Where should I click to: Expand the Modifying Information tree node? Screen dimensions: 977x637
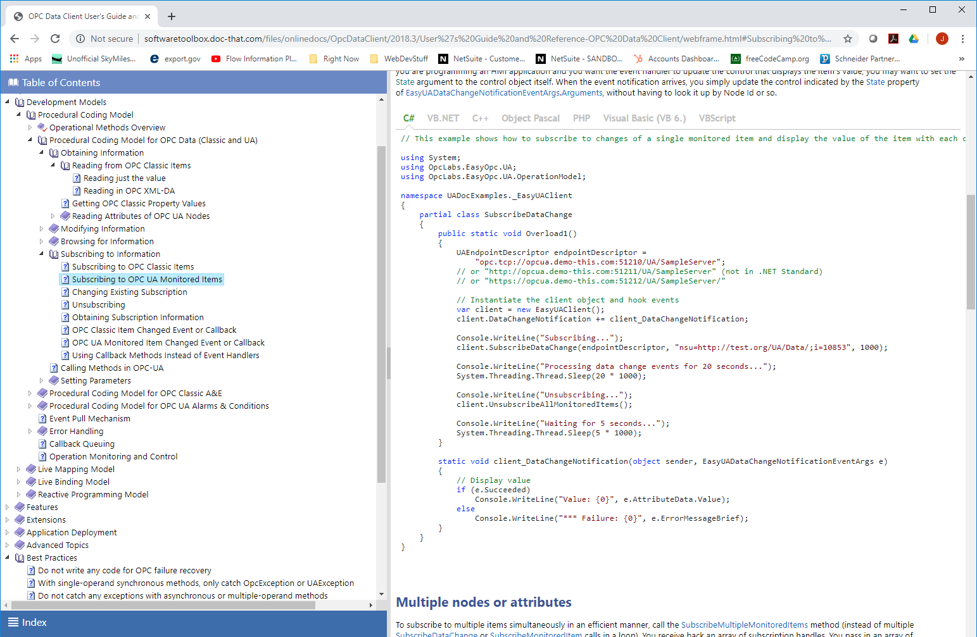click(x=42, y=229)
